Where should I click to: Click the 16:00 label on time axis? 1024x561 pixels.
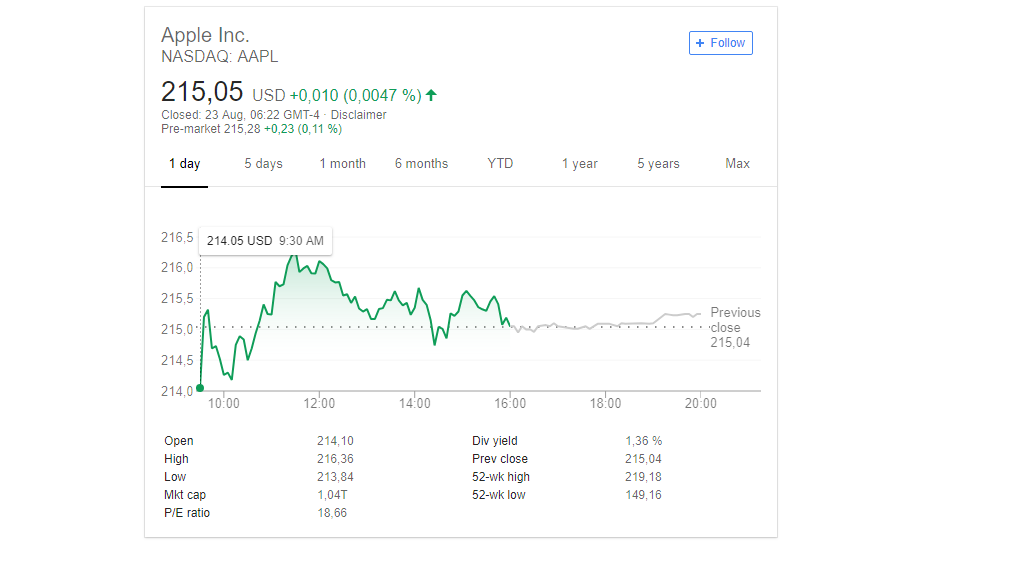[x=510, y=404]
